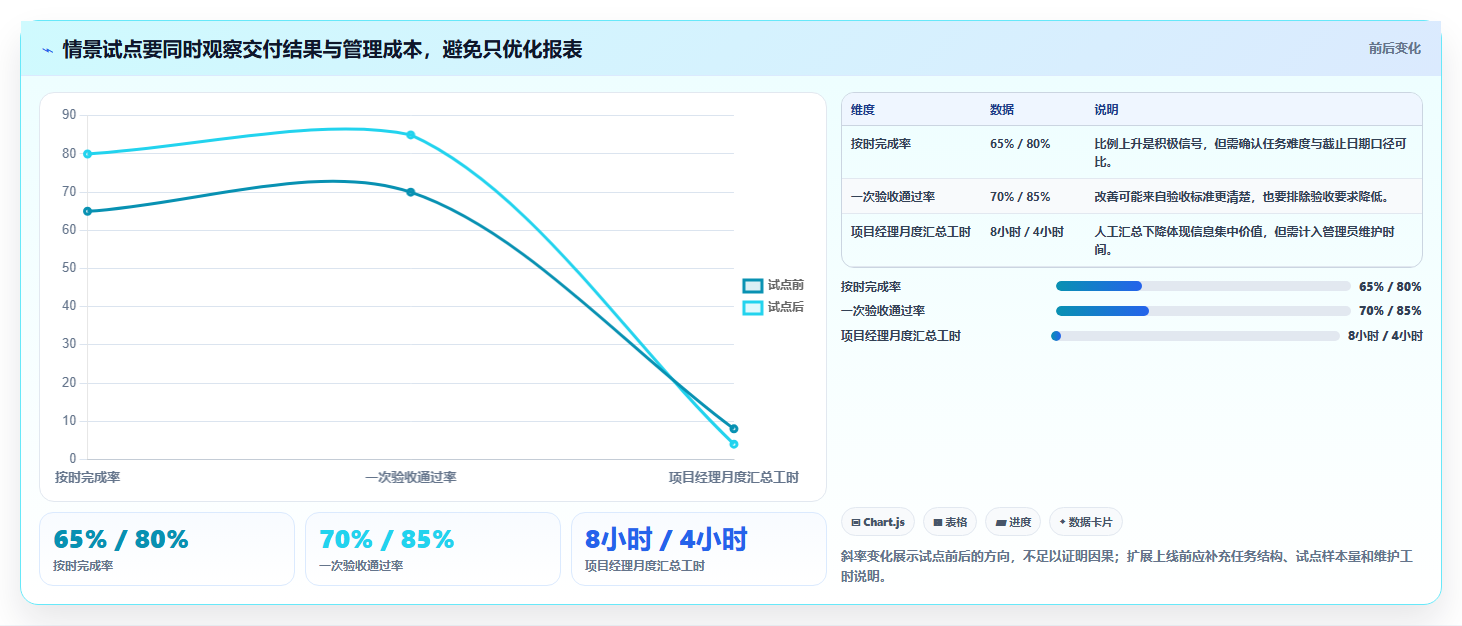Click the 前后变化 label in header
The image size is (1462, 626).
(1394, 49)
